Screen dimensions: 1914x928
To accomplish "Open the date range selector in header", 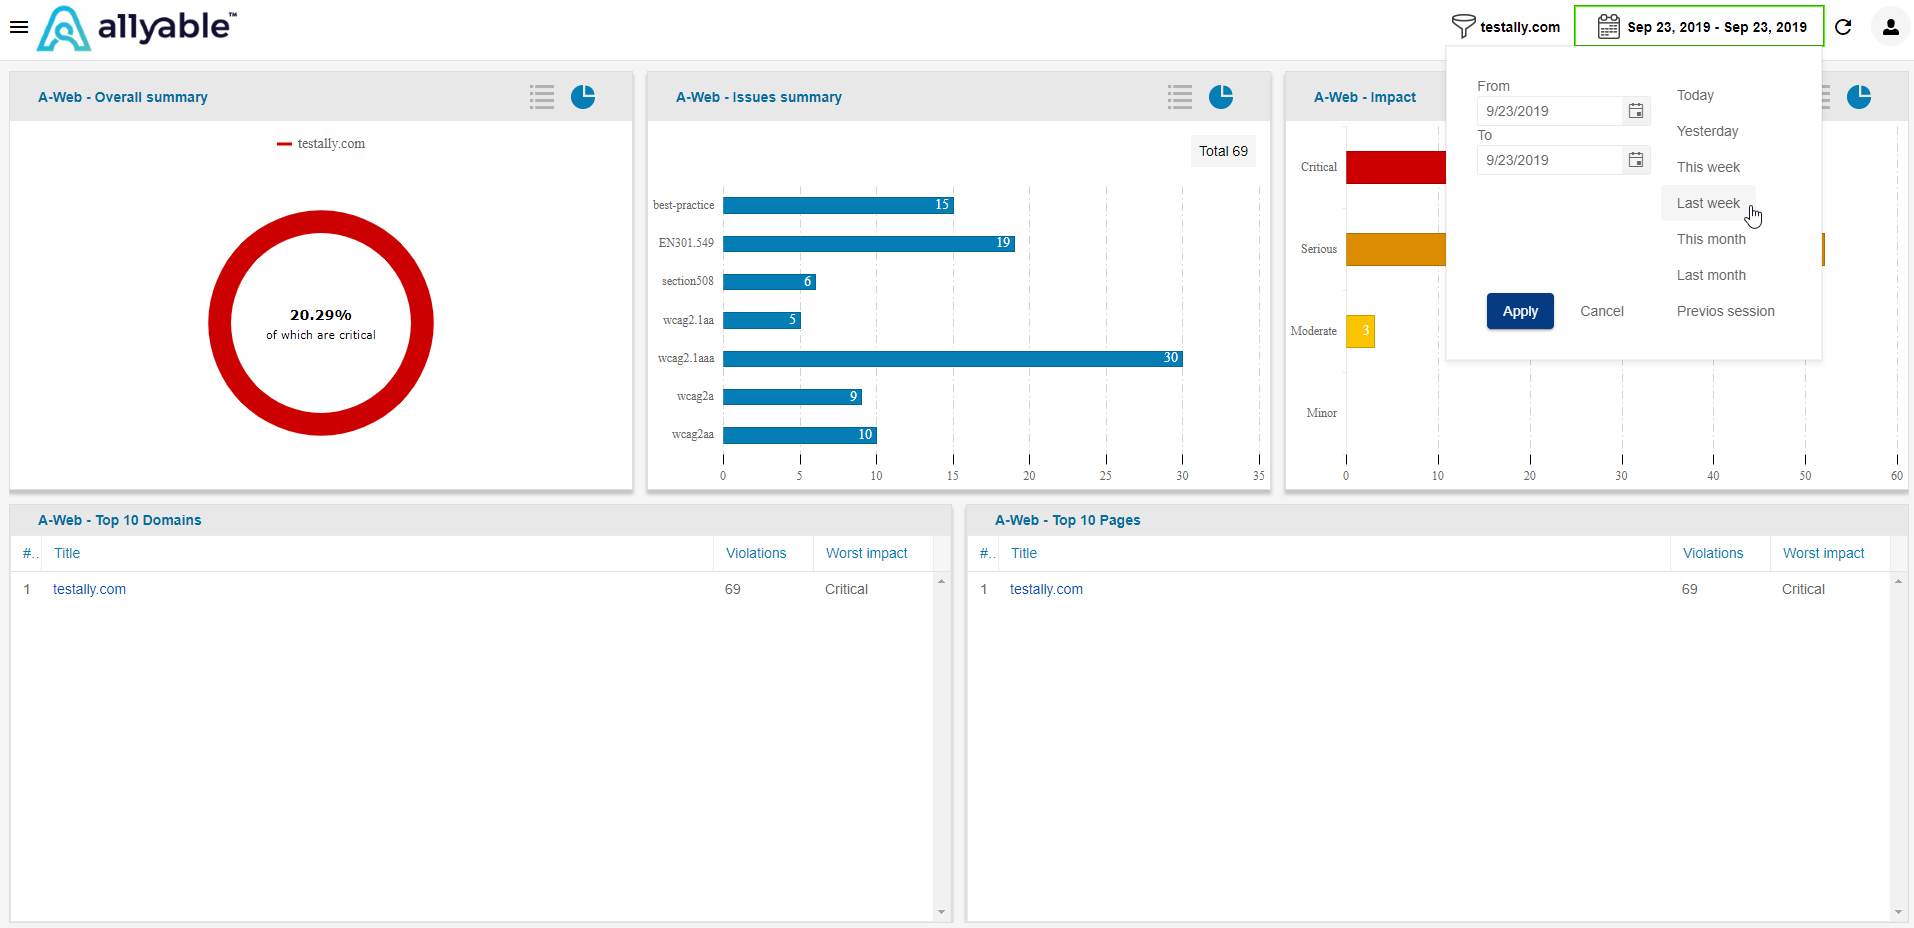I will point(1699,26).
